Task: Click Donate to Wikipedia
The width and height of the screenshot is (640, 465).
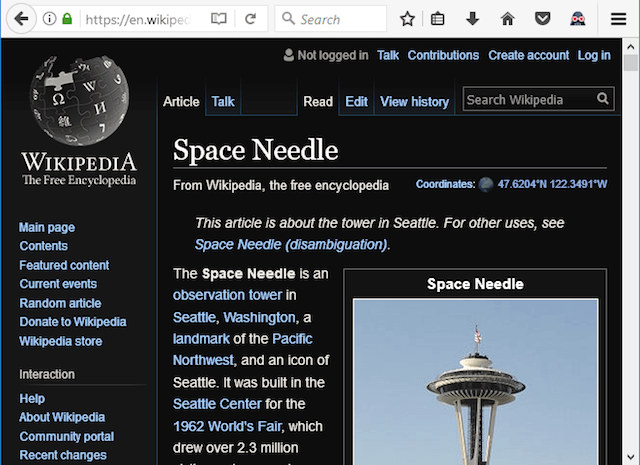Action: click(x=73, y=322)
